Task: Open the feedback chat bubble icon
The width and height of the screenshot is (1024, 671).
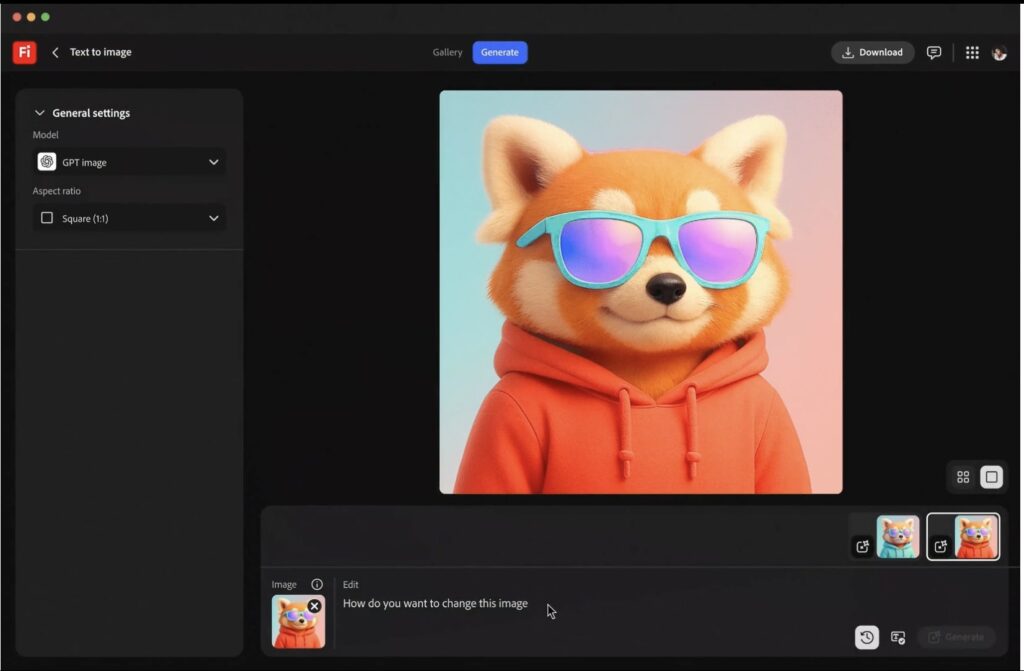Action: pos(934,52)
